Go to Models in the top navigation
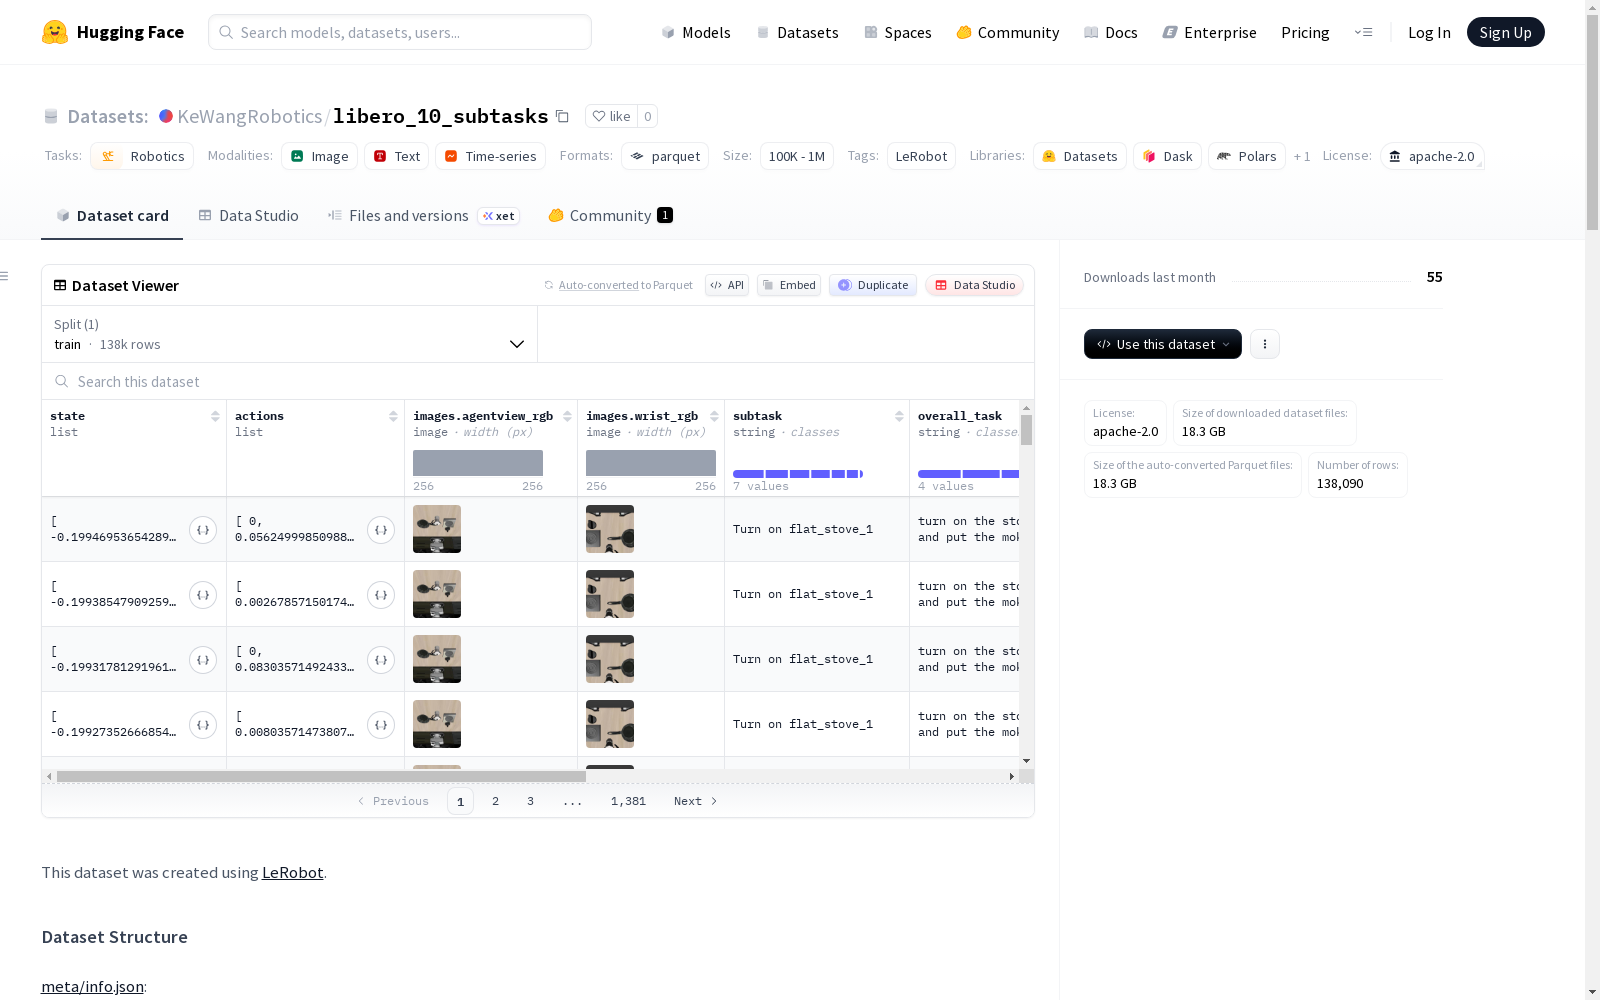1600x1000 pixels. (x=696, y=32)
